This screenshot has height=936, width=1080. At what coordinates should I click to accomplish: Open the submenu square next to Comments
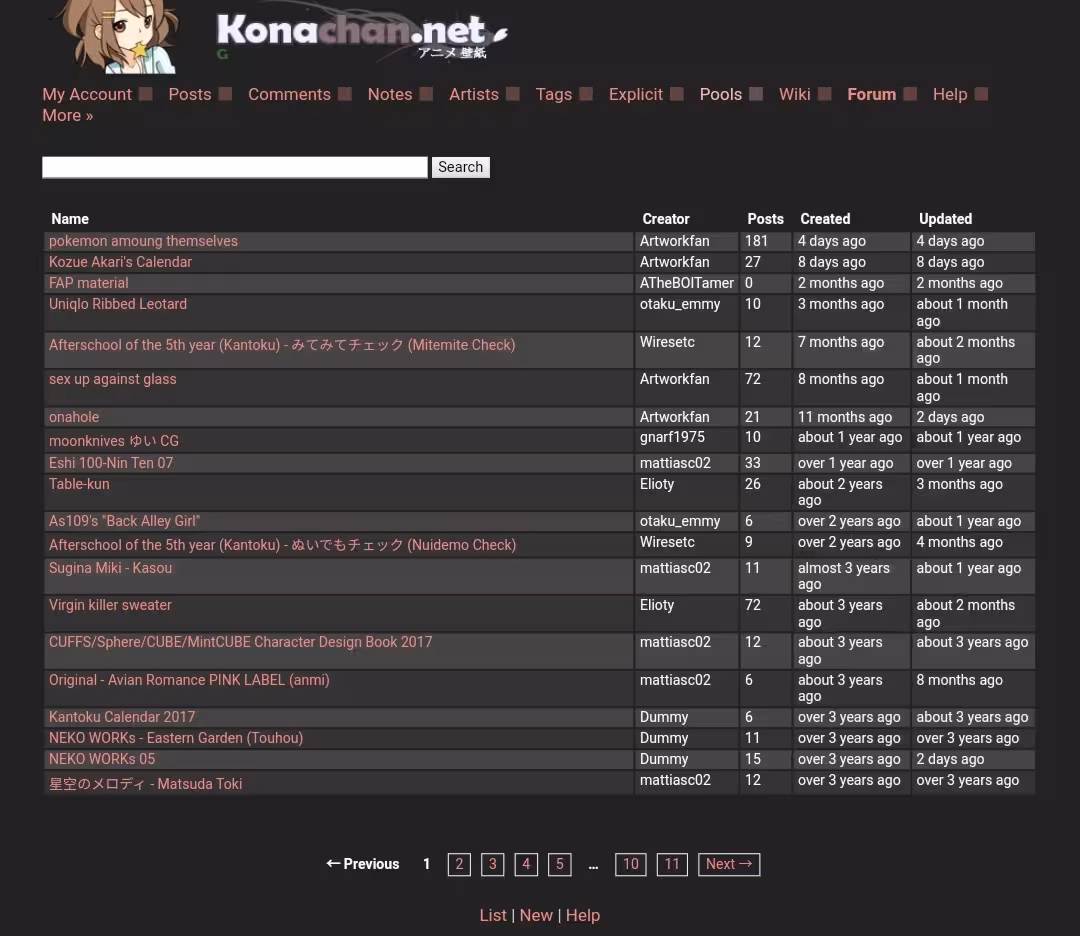345,94
